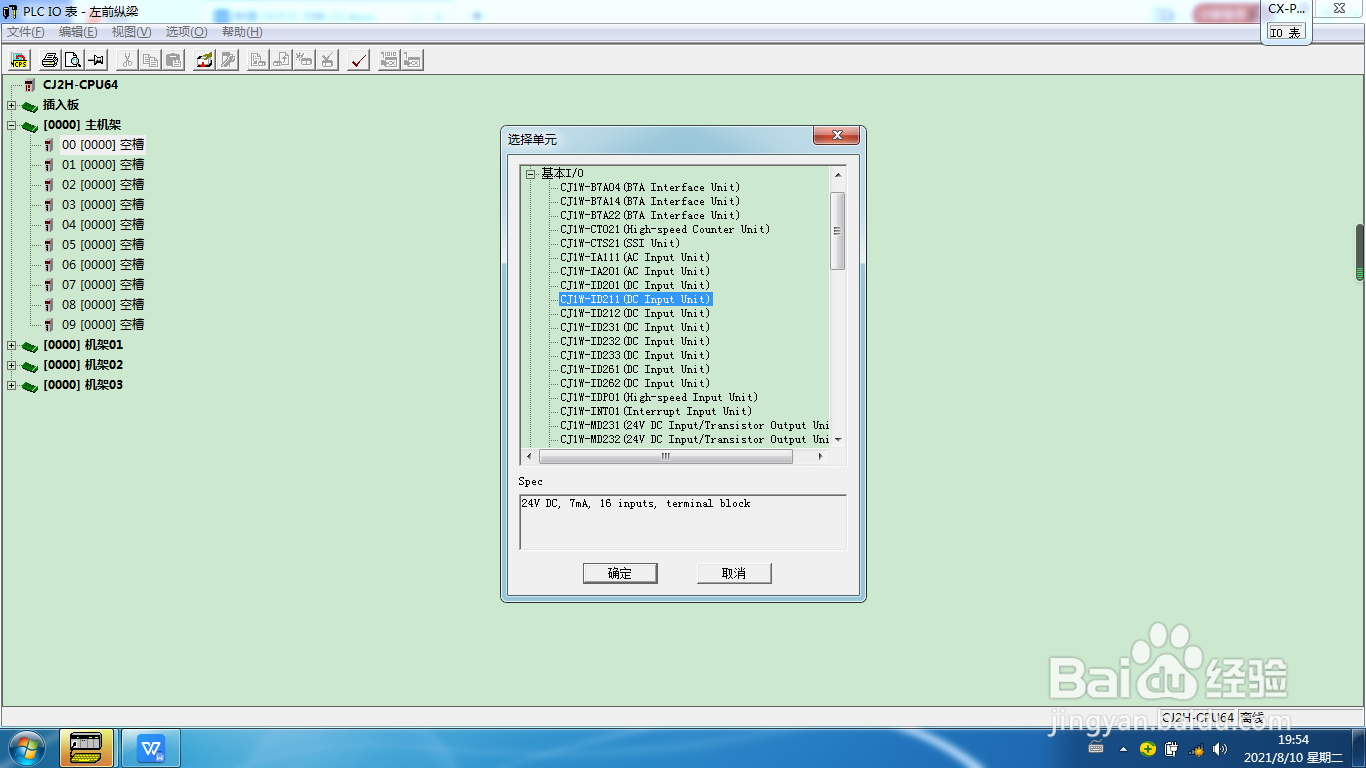
Task: Select CJ1W-B7A04 (B7A Interface Unit)
Action: tap(650, 187)
